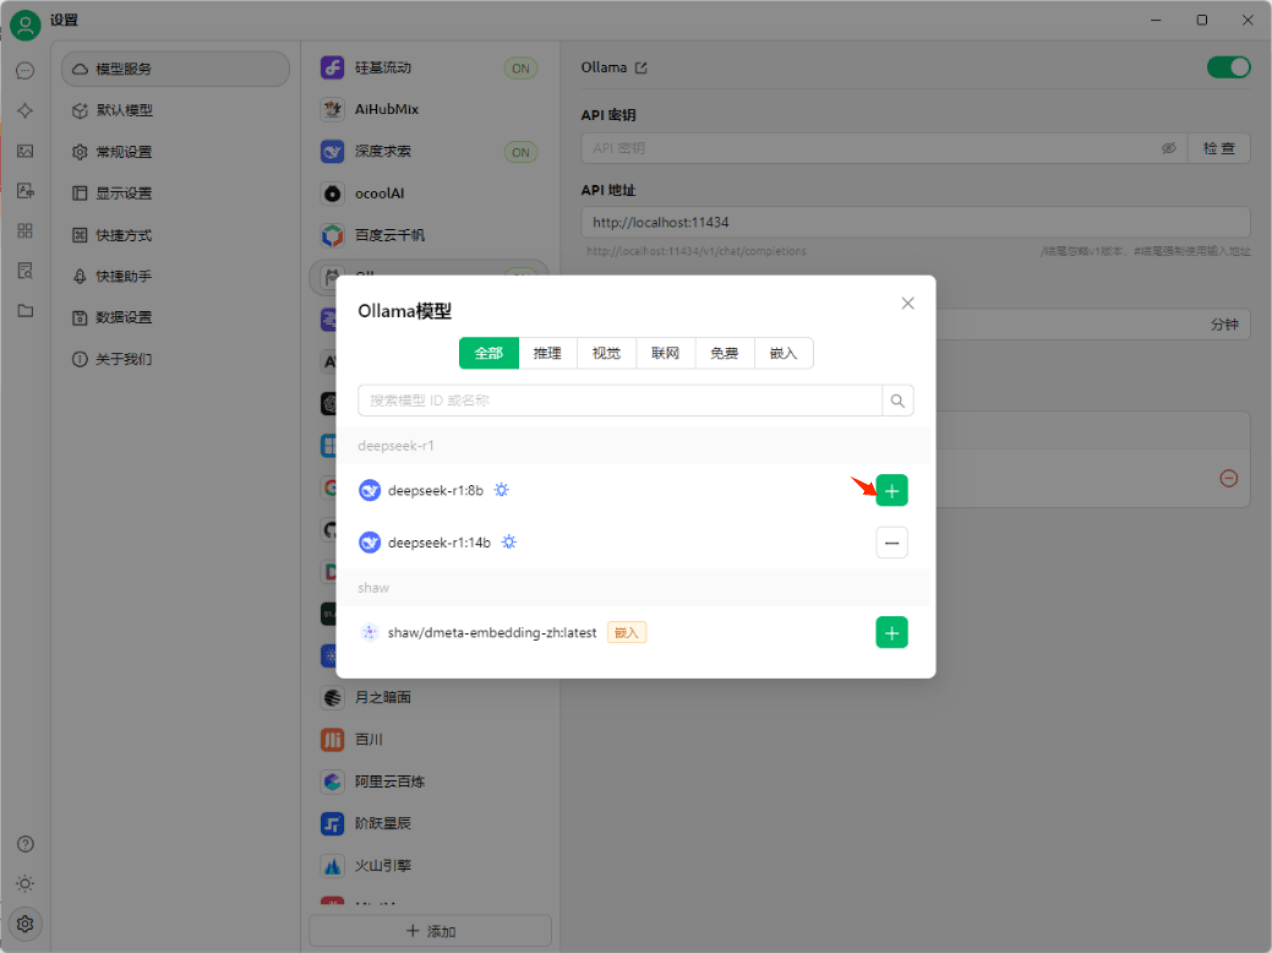Open 显示设置 settings section

click(x=175, y=193)
